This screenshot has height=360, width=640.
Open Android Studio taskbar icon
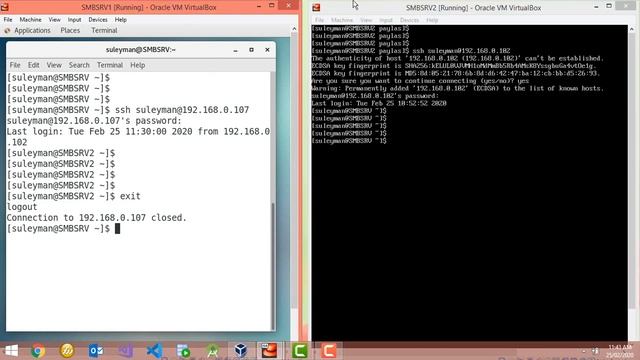[x=212, y=351]
